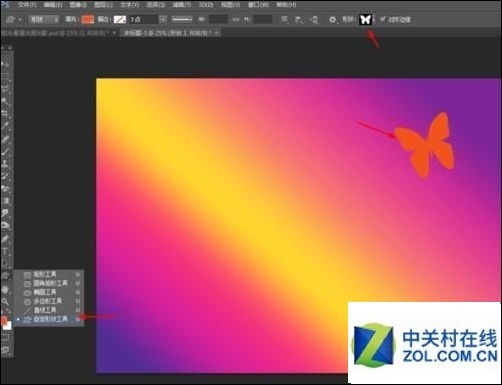Open the stroke line type dropdown
502x385 pixels.
(182, 20)
